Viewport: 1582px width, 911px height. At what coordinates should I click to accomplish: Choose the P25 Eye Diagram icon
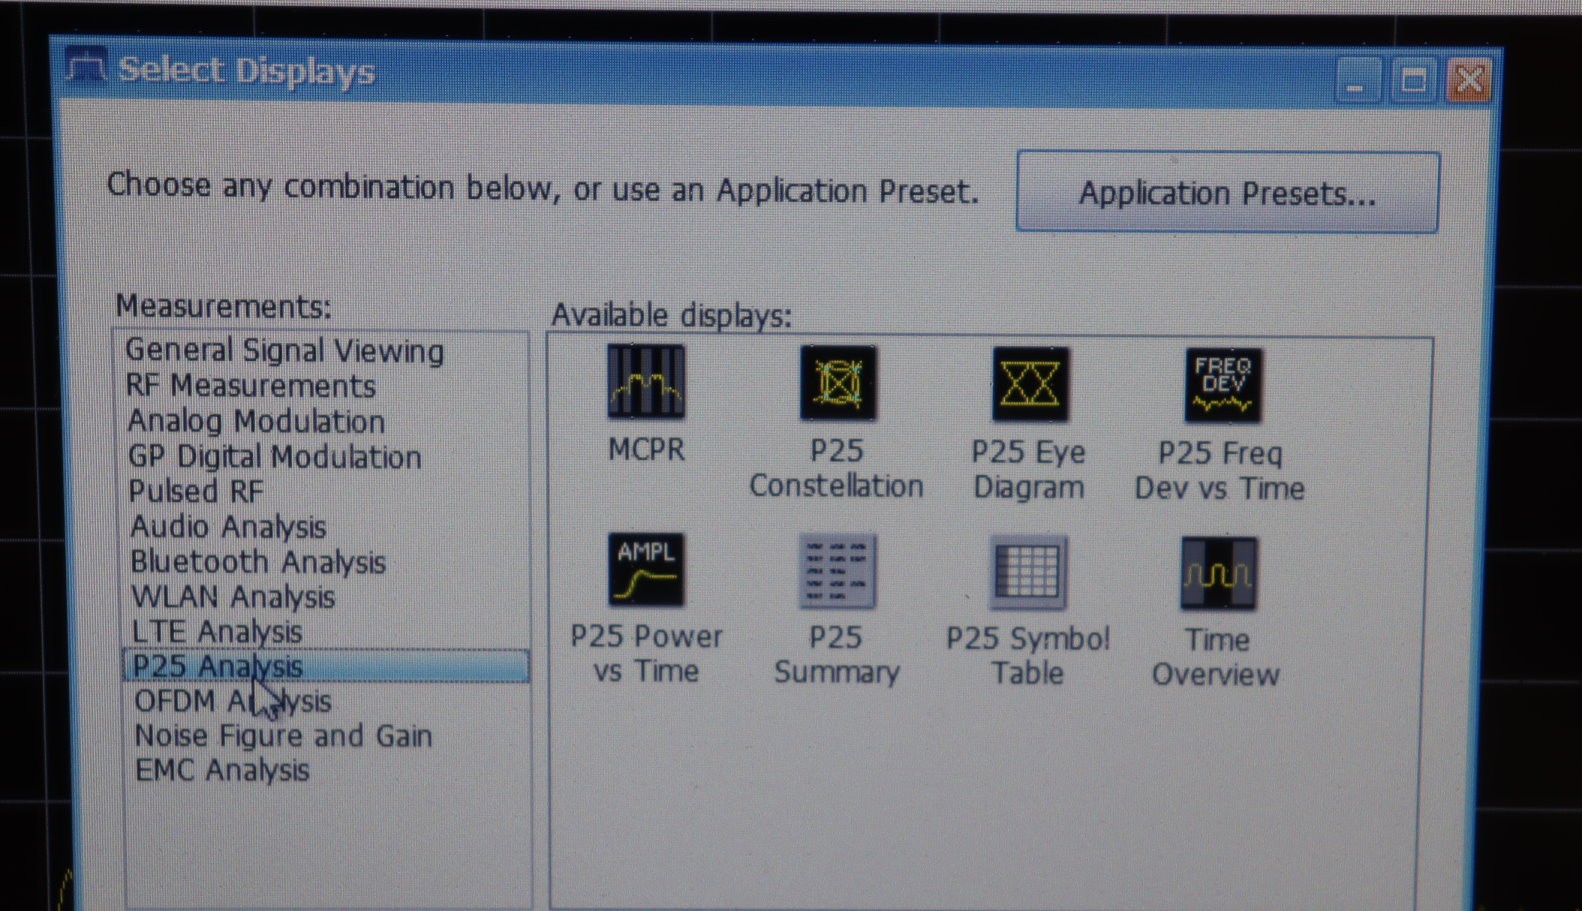pos(1030,384)
